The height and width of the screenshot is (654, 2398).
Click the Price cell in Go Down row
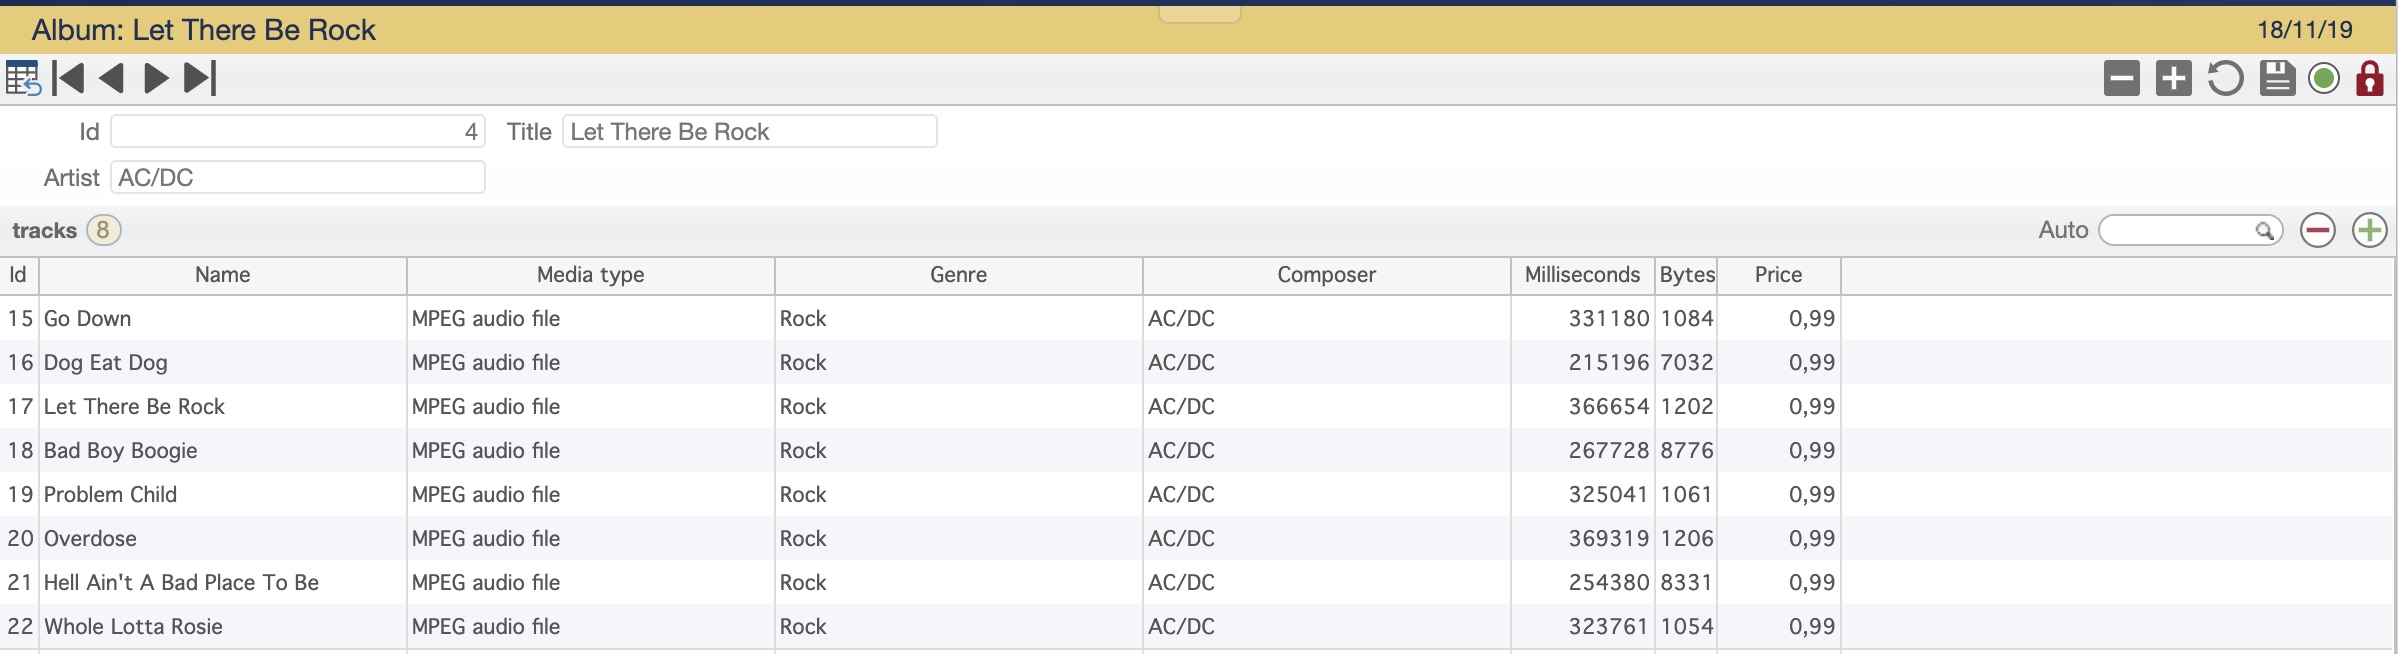[1779, 318]
